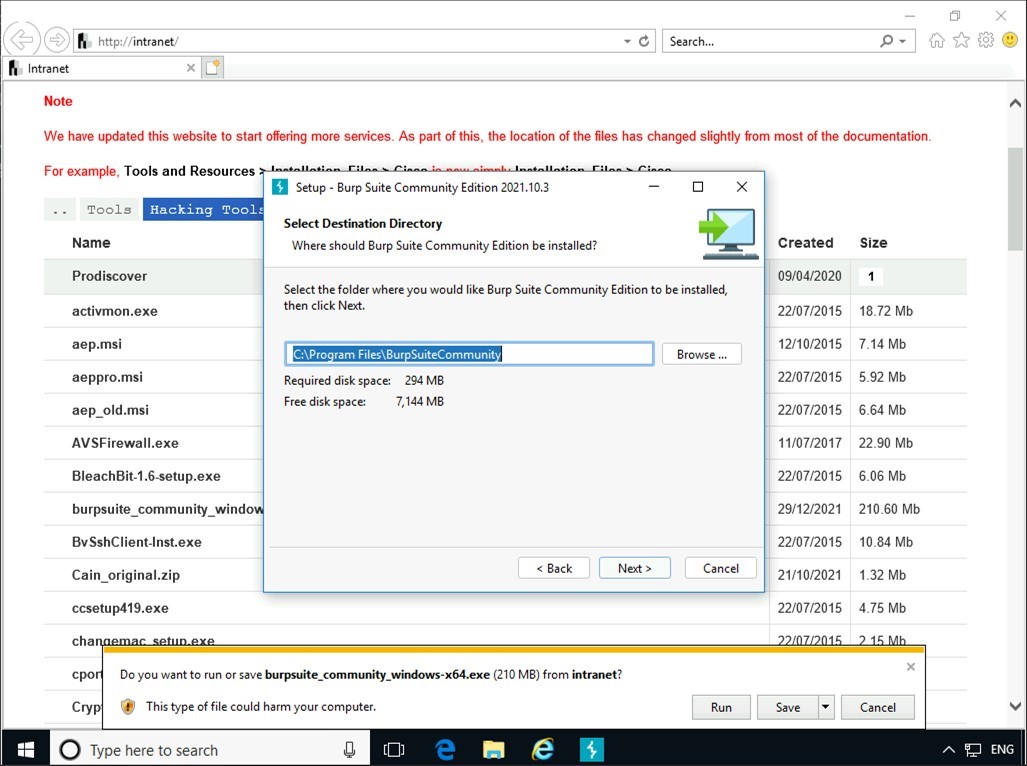This screenshot has height=766, width=1027.
Task: Click the Browse button in the Burp setup dialog
Action: 701,353
